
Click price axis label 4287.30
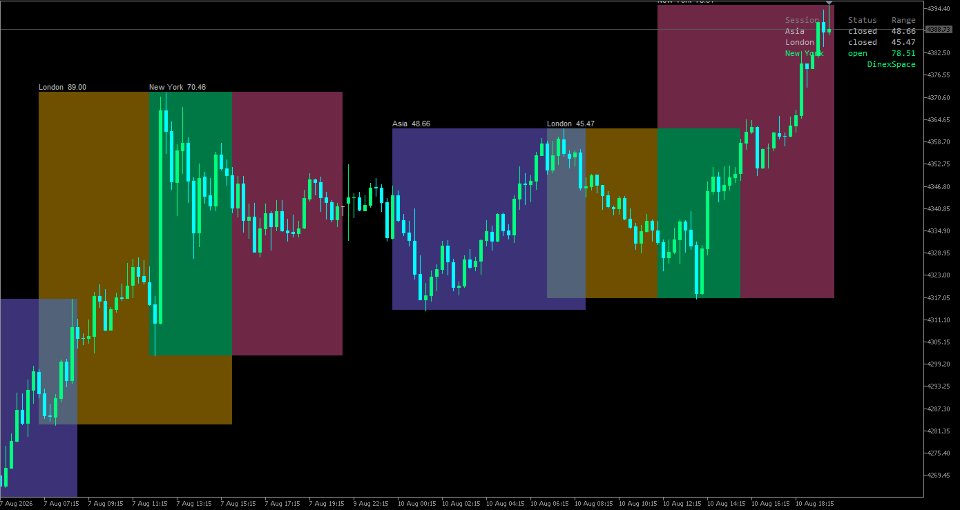coord(939,408)
